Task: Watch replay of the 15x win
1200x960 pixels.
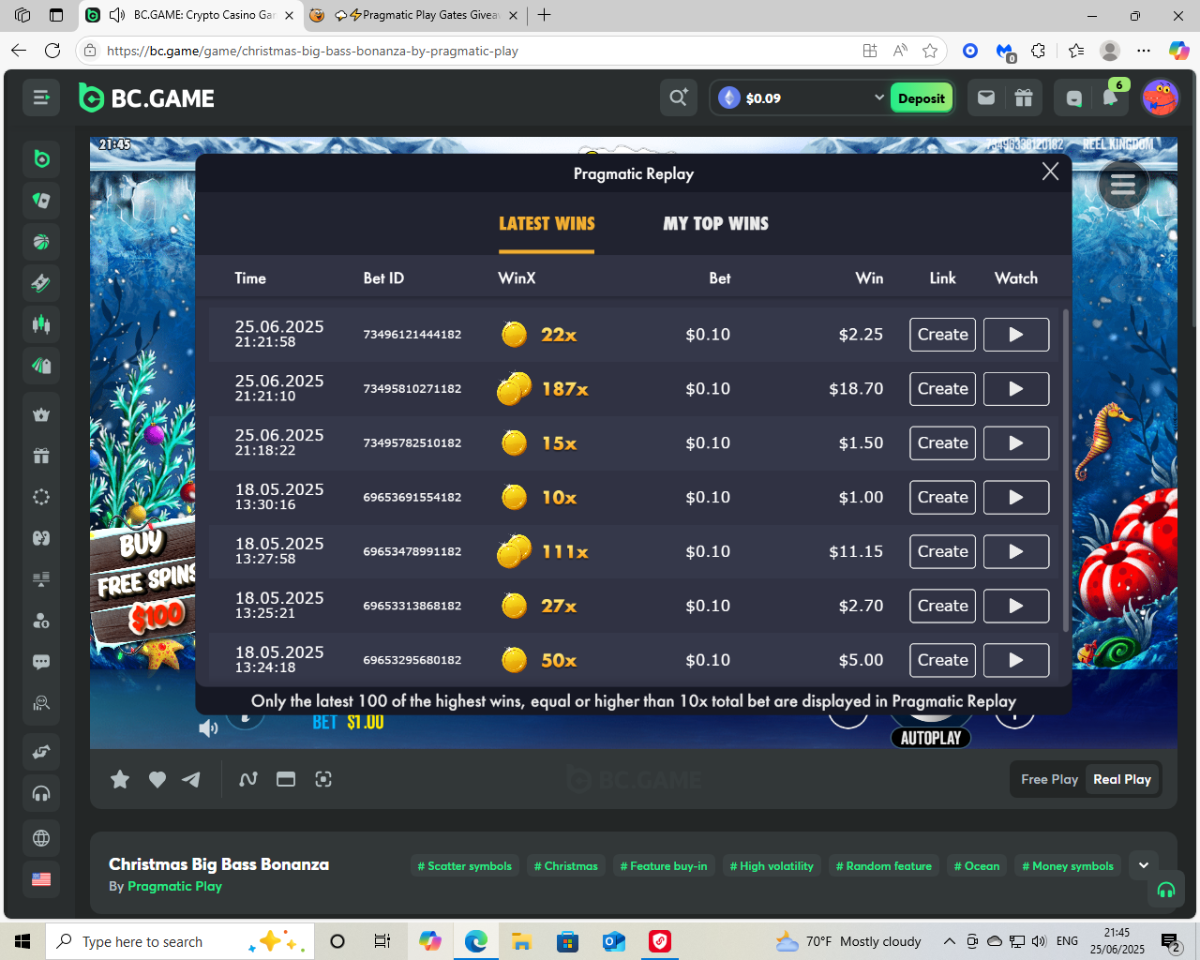Action: coord(1016,443)
